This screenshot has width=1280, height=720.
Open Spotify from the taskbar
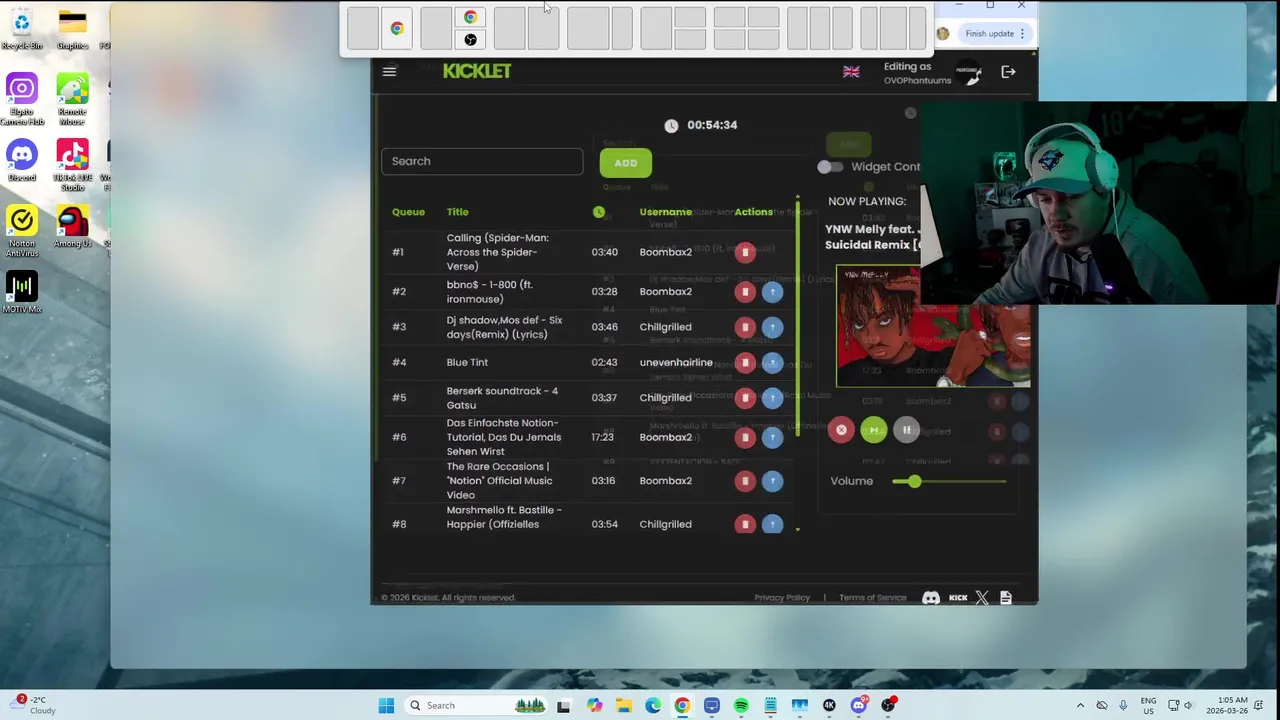click(741, 706)
